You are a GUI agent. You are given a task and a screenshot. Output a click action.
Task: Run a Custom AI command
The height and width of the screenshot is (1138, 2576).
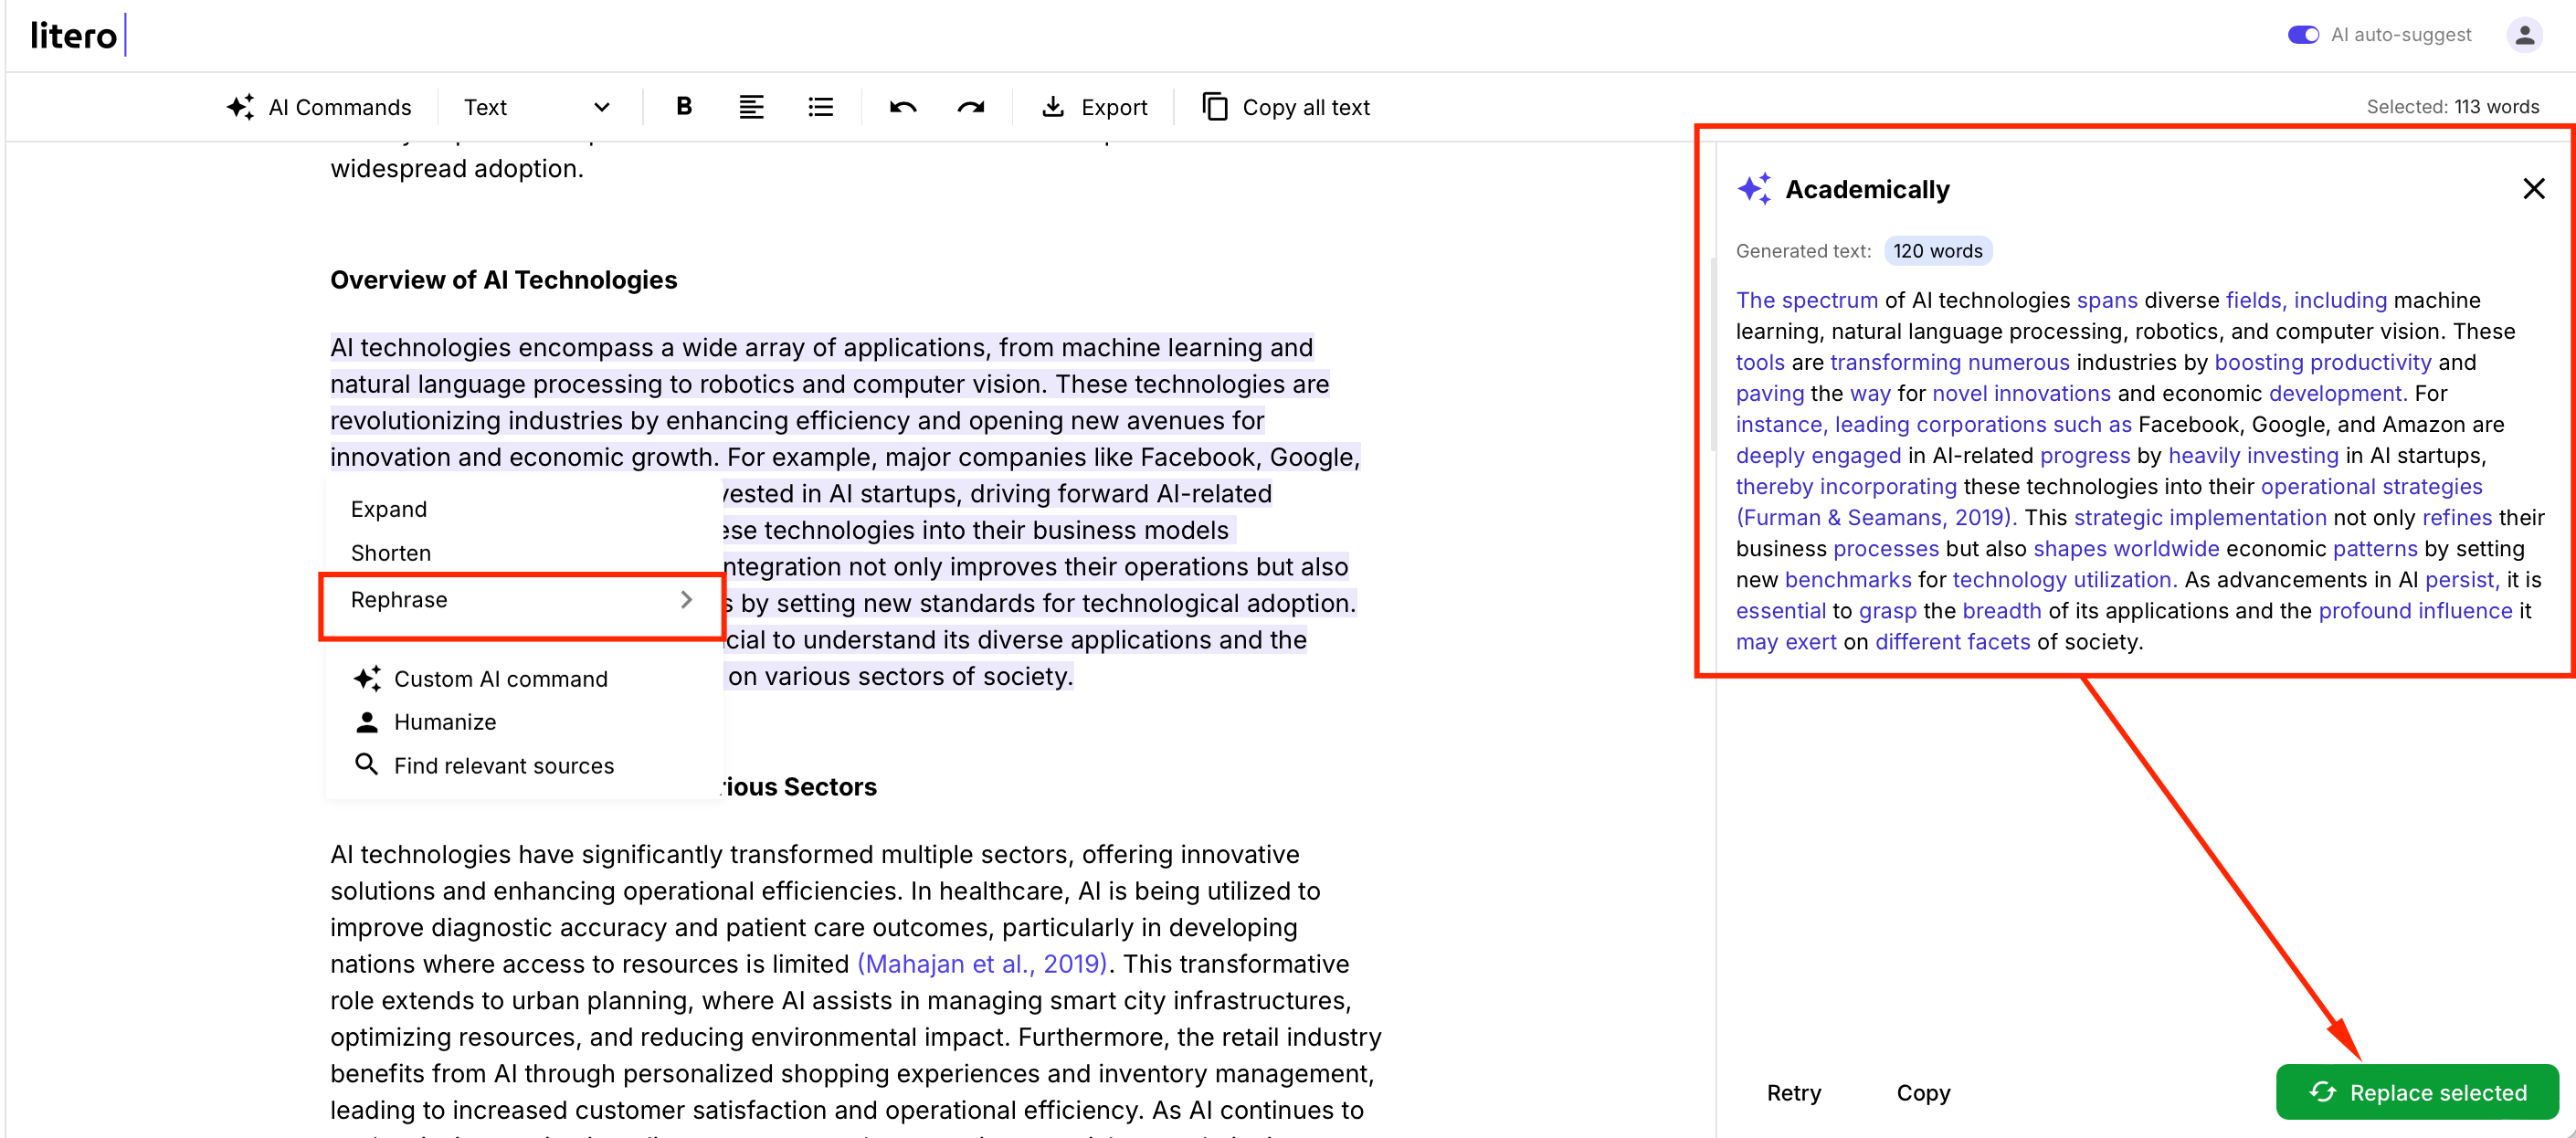coord(500,678)
